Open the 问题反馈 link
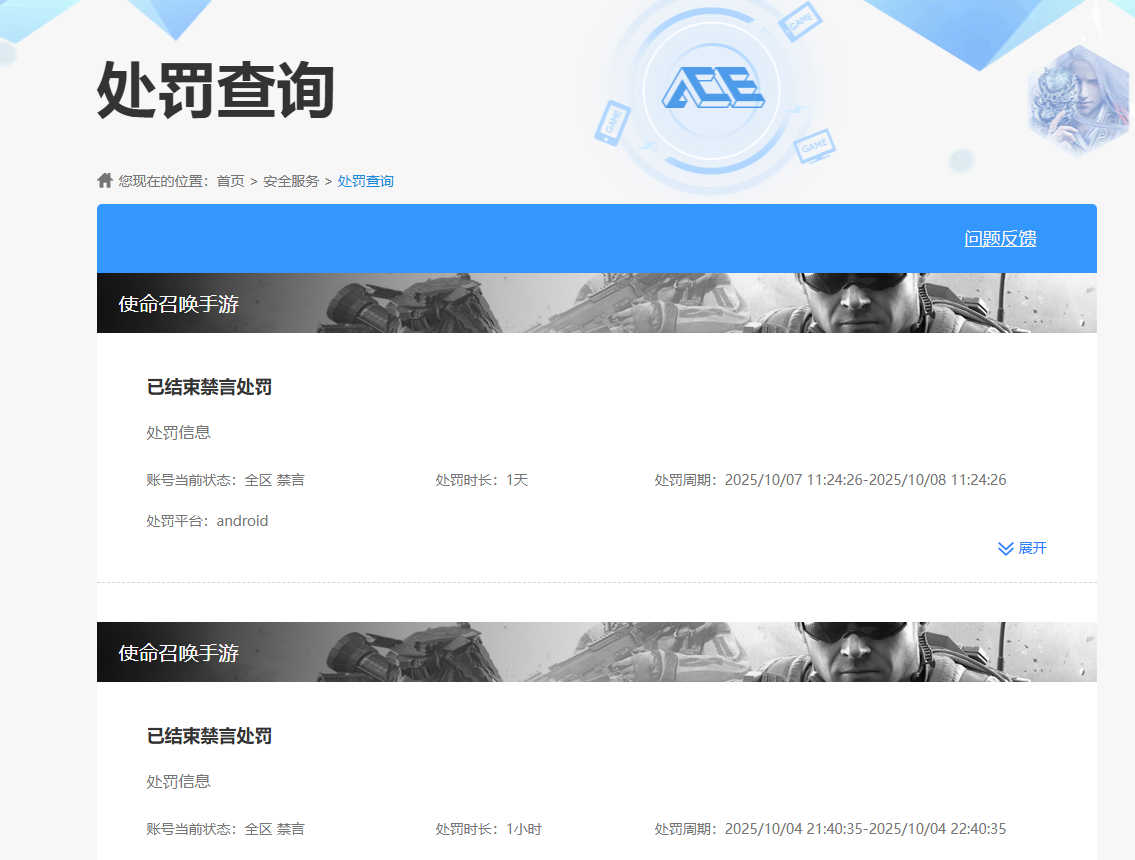1135x860 pixels. coord(1000,238)
